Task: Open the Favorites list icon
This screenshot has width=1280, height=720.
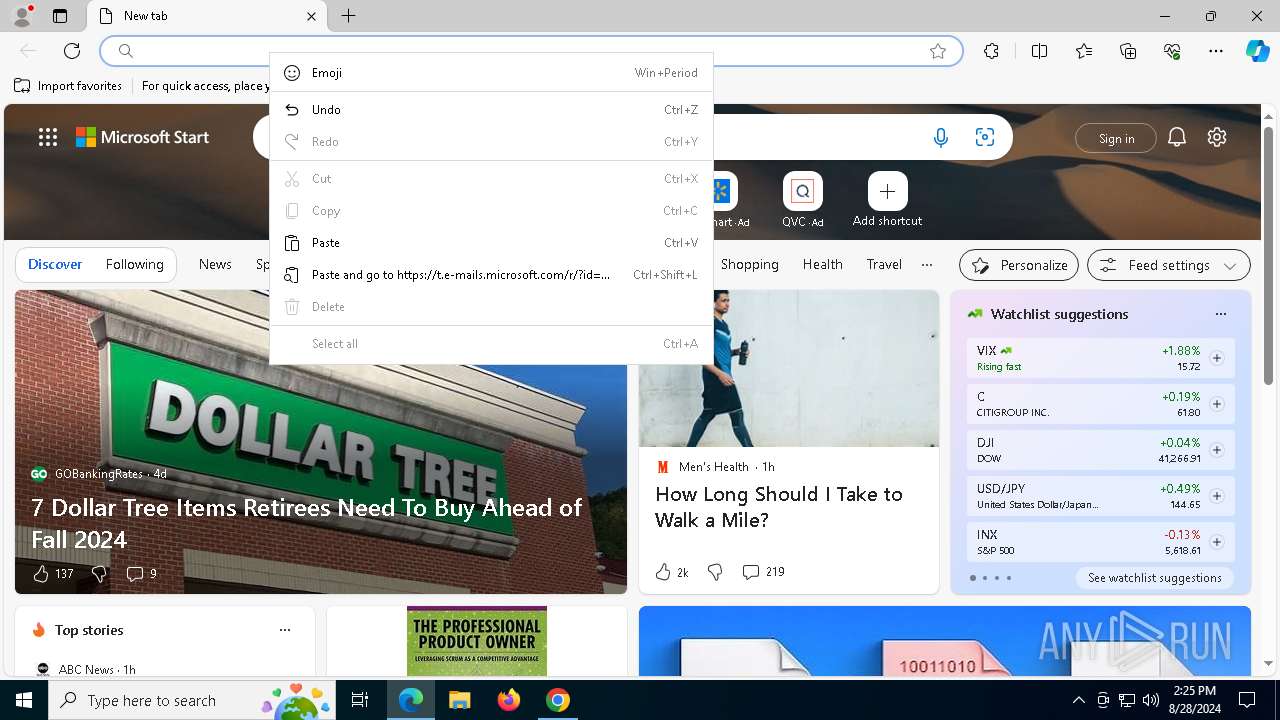Action: pyautogui.click(x=1084, y=51)
